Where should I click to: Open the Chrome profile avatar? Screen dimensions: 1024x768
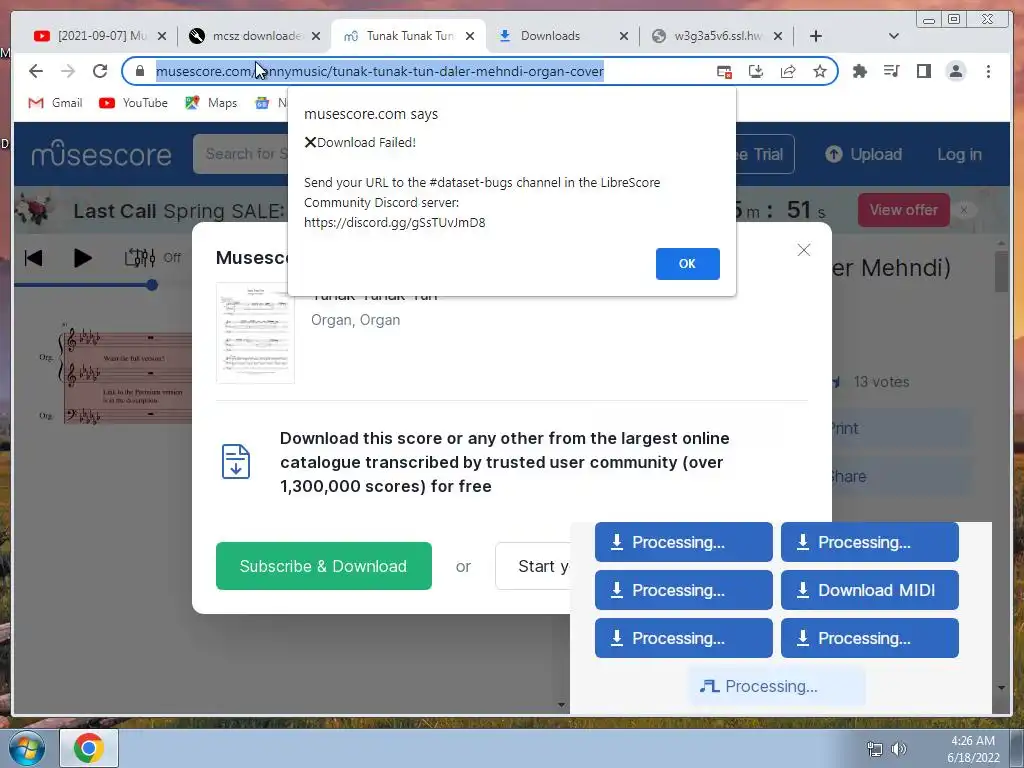955,71
